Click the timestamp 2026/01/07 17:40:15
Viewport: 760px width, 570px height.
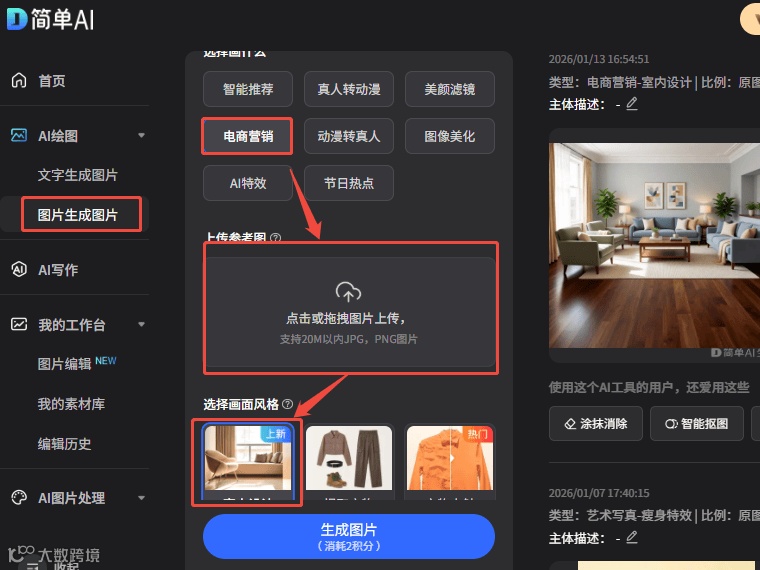599,493
